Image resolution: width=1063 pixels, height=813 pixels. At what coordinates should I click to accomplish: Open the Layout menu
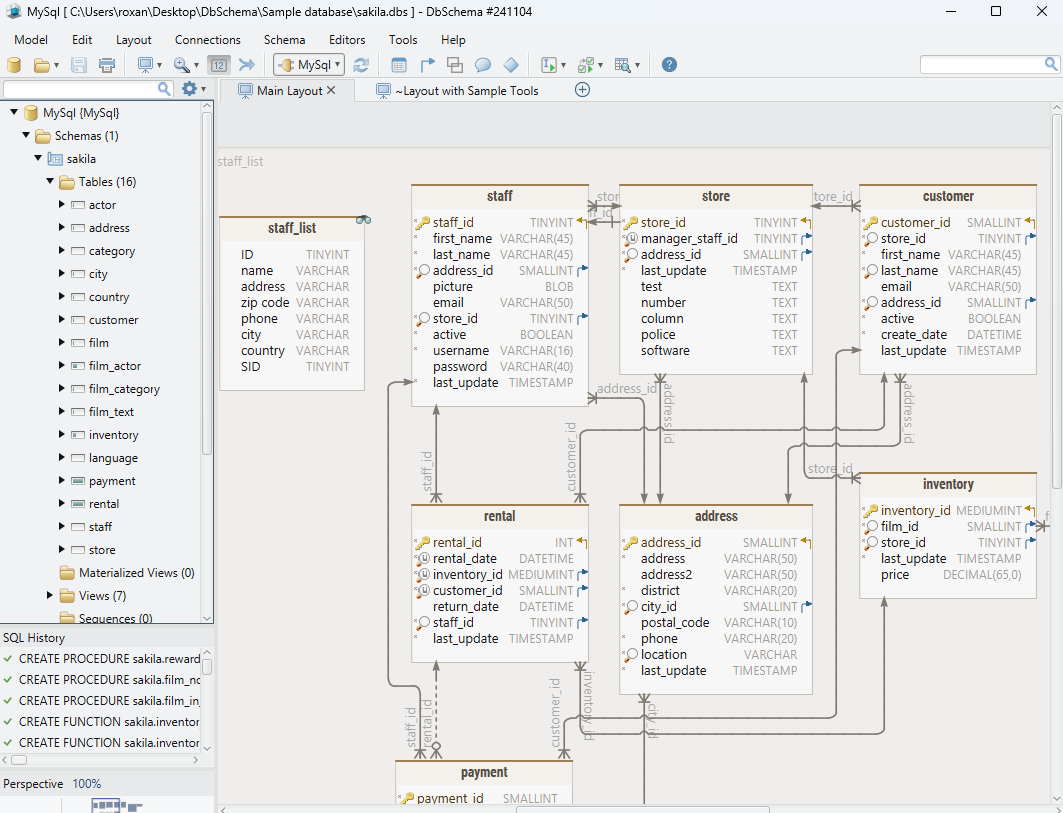coord(134,40)
